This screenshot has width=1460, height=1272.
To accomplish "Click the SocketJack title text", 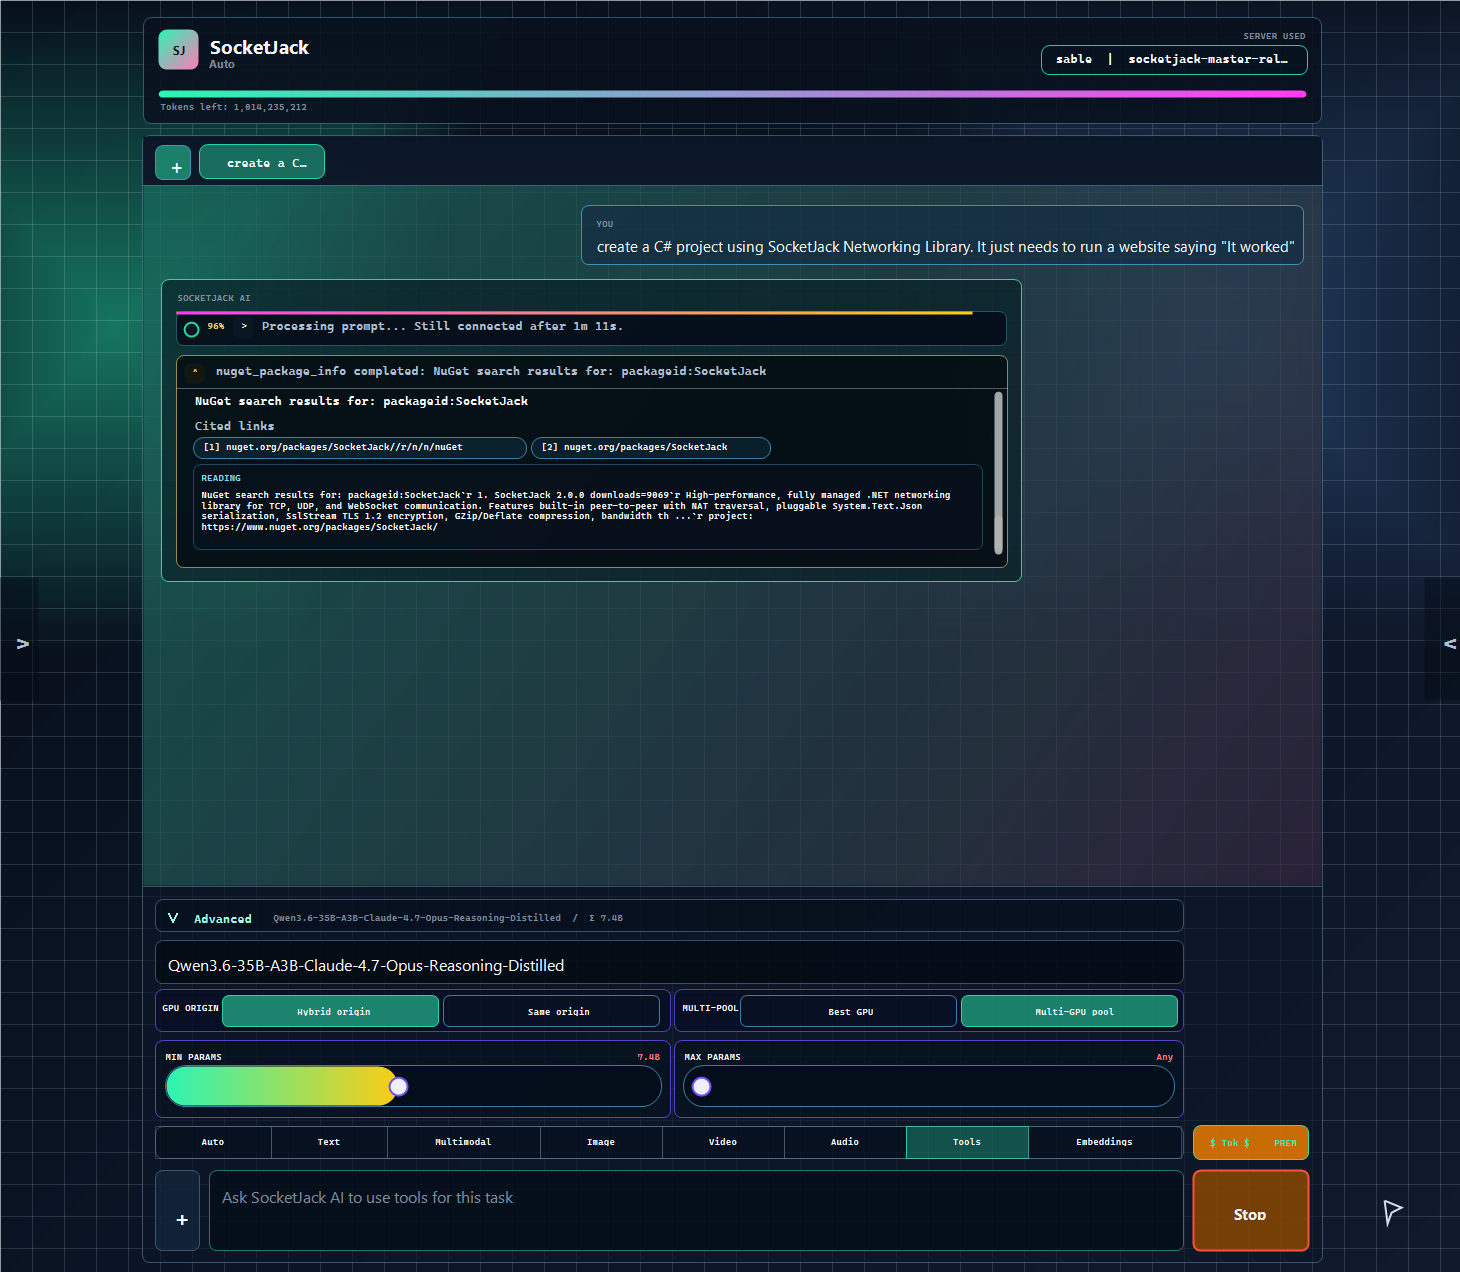I will (259, 47).
